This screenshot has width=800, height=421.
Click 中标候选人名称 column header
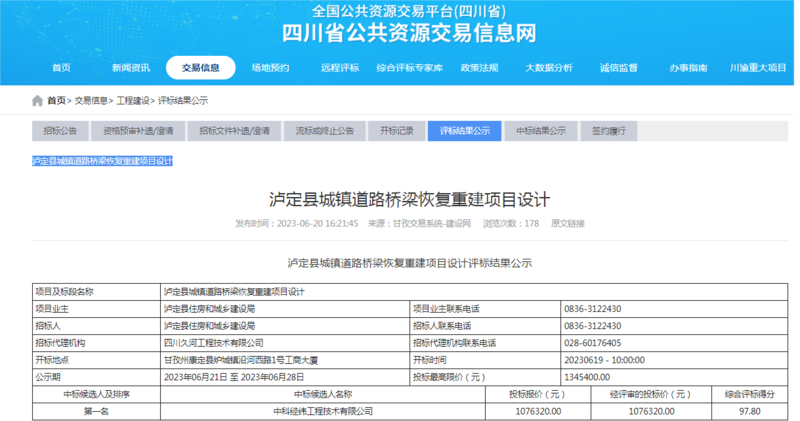[323, 394]
